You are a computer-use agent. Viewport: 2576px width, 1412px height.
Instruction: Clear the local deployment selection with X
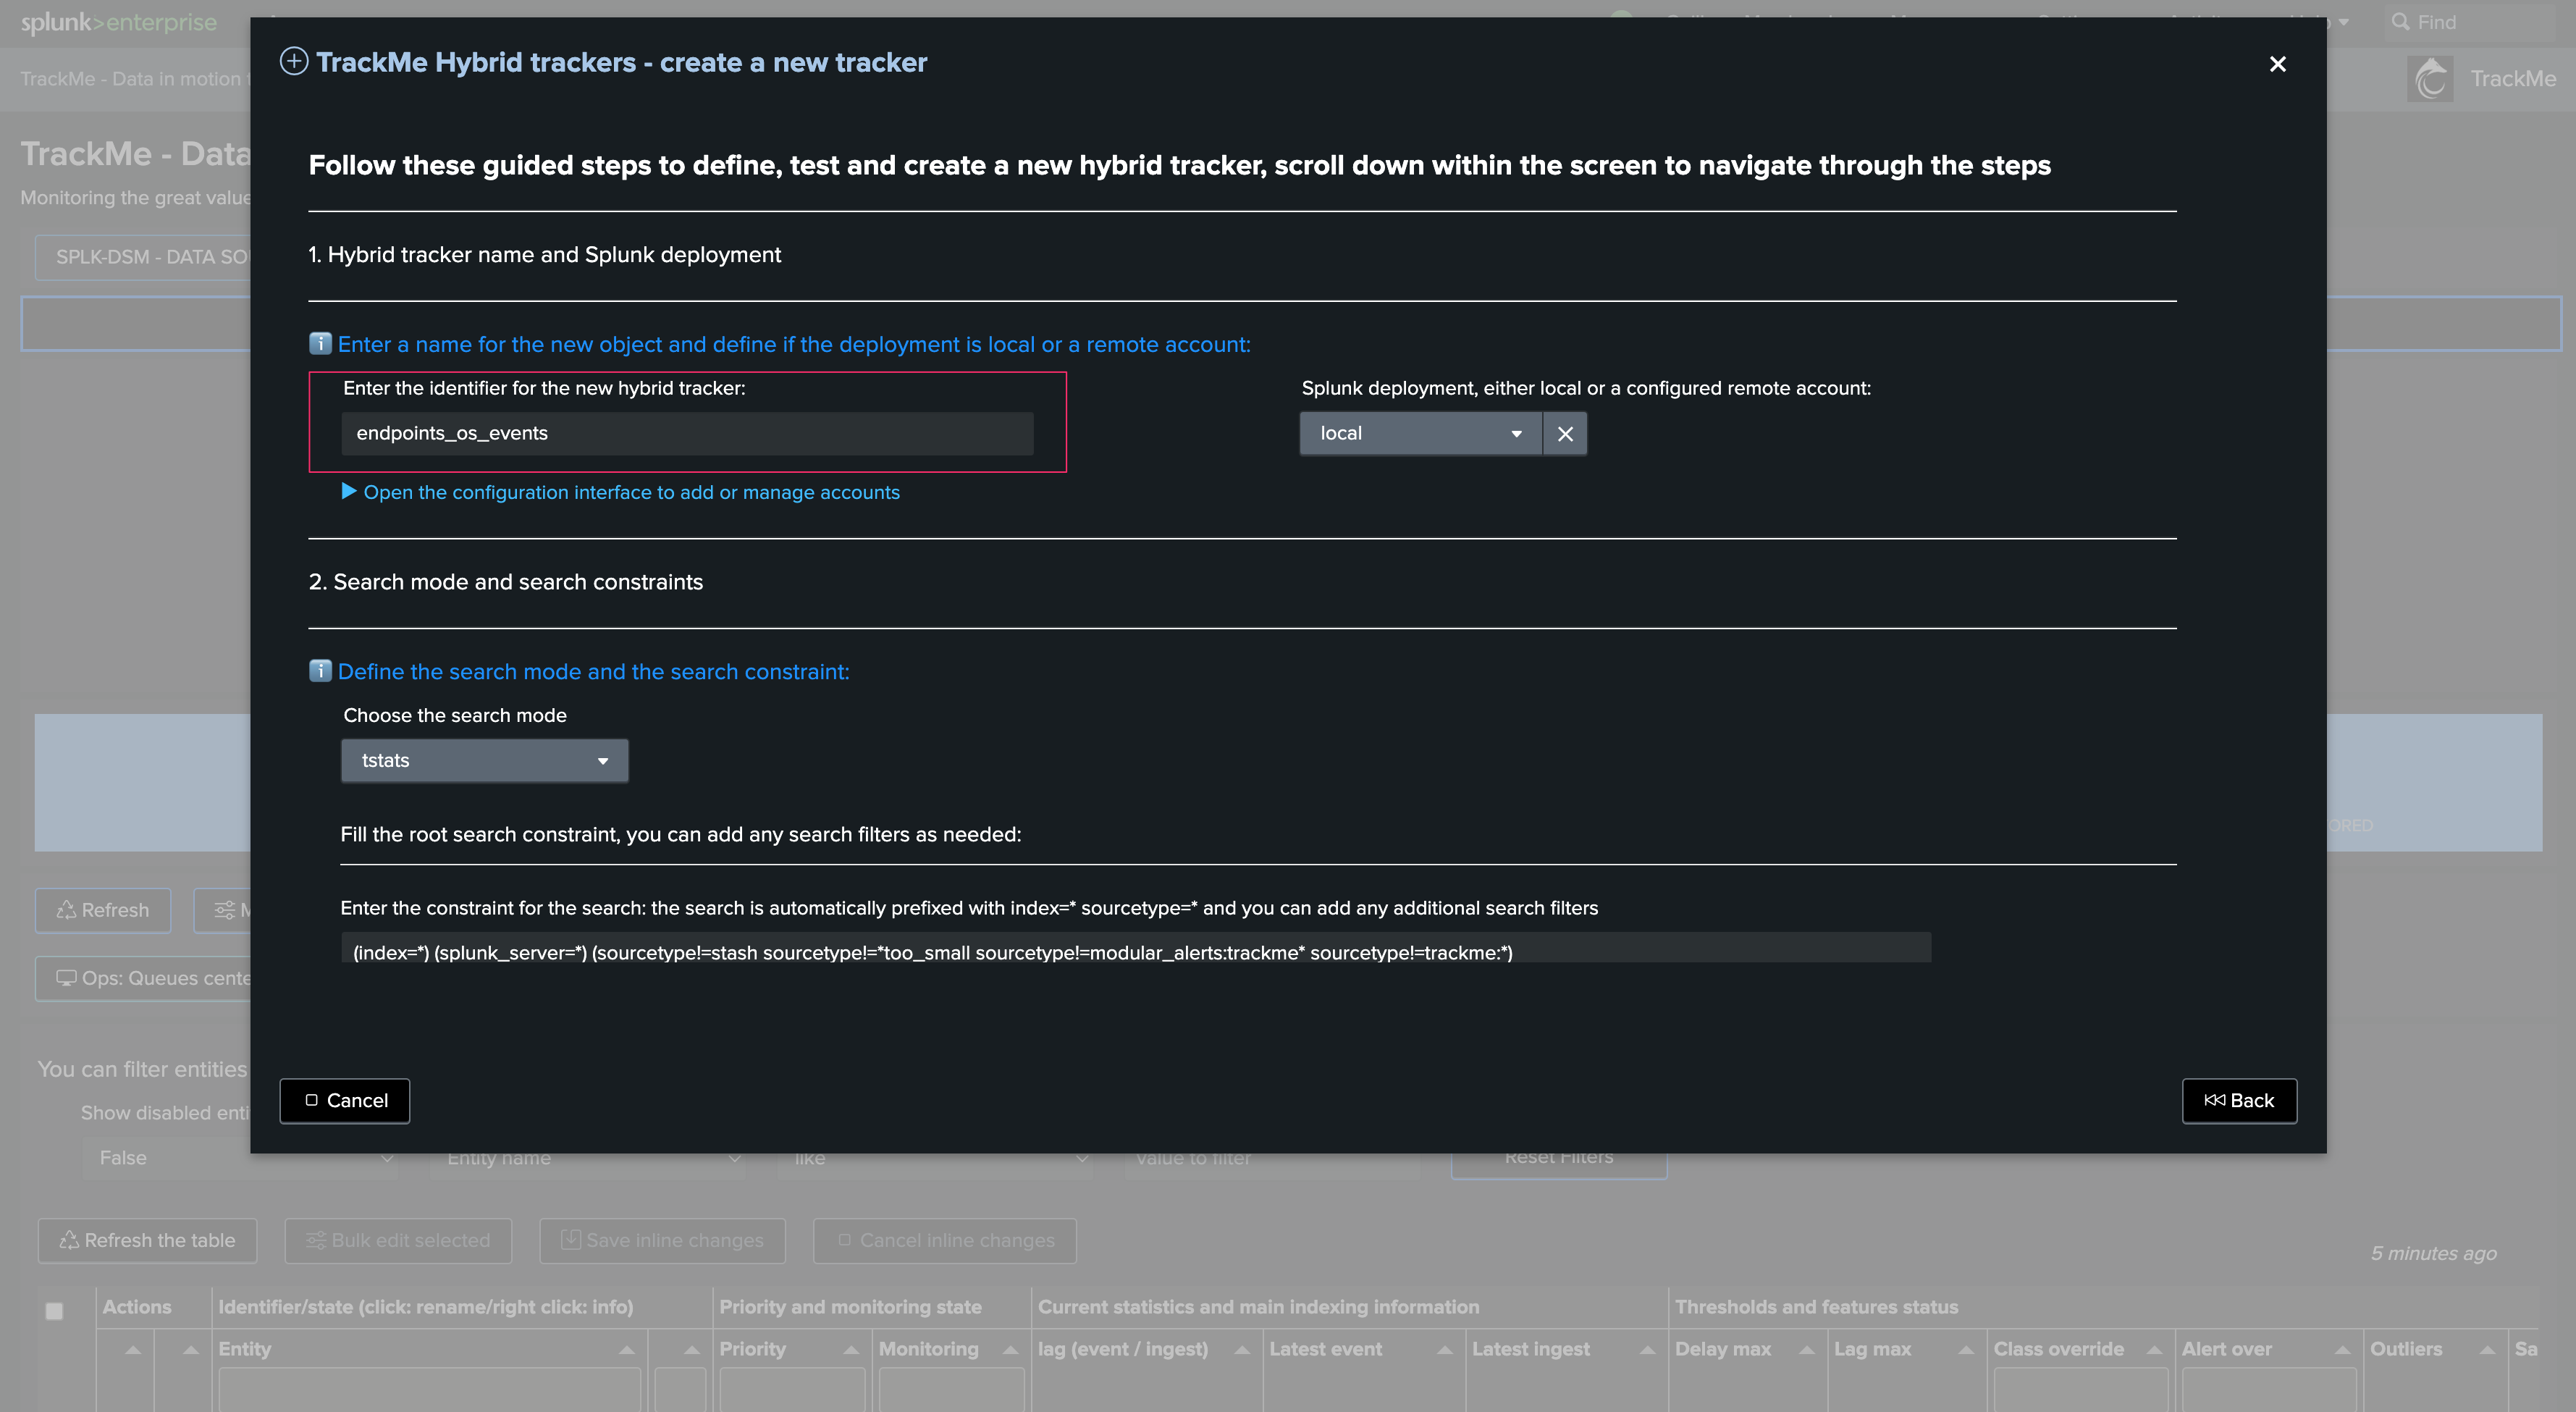(1565, 434)
